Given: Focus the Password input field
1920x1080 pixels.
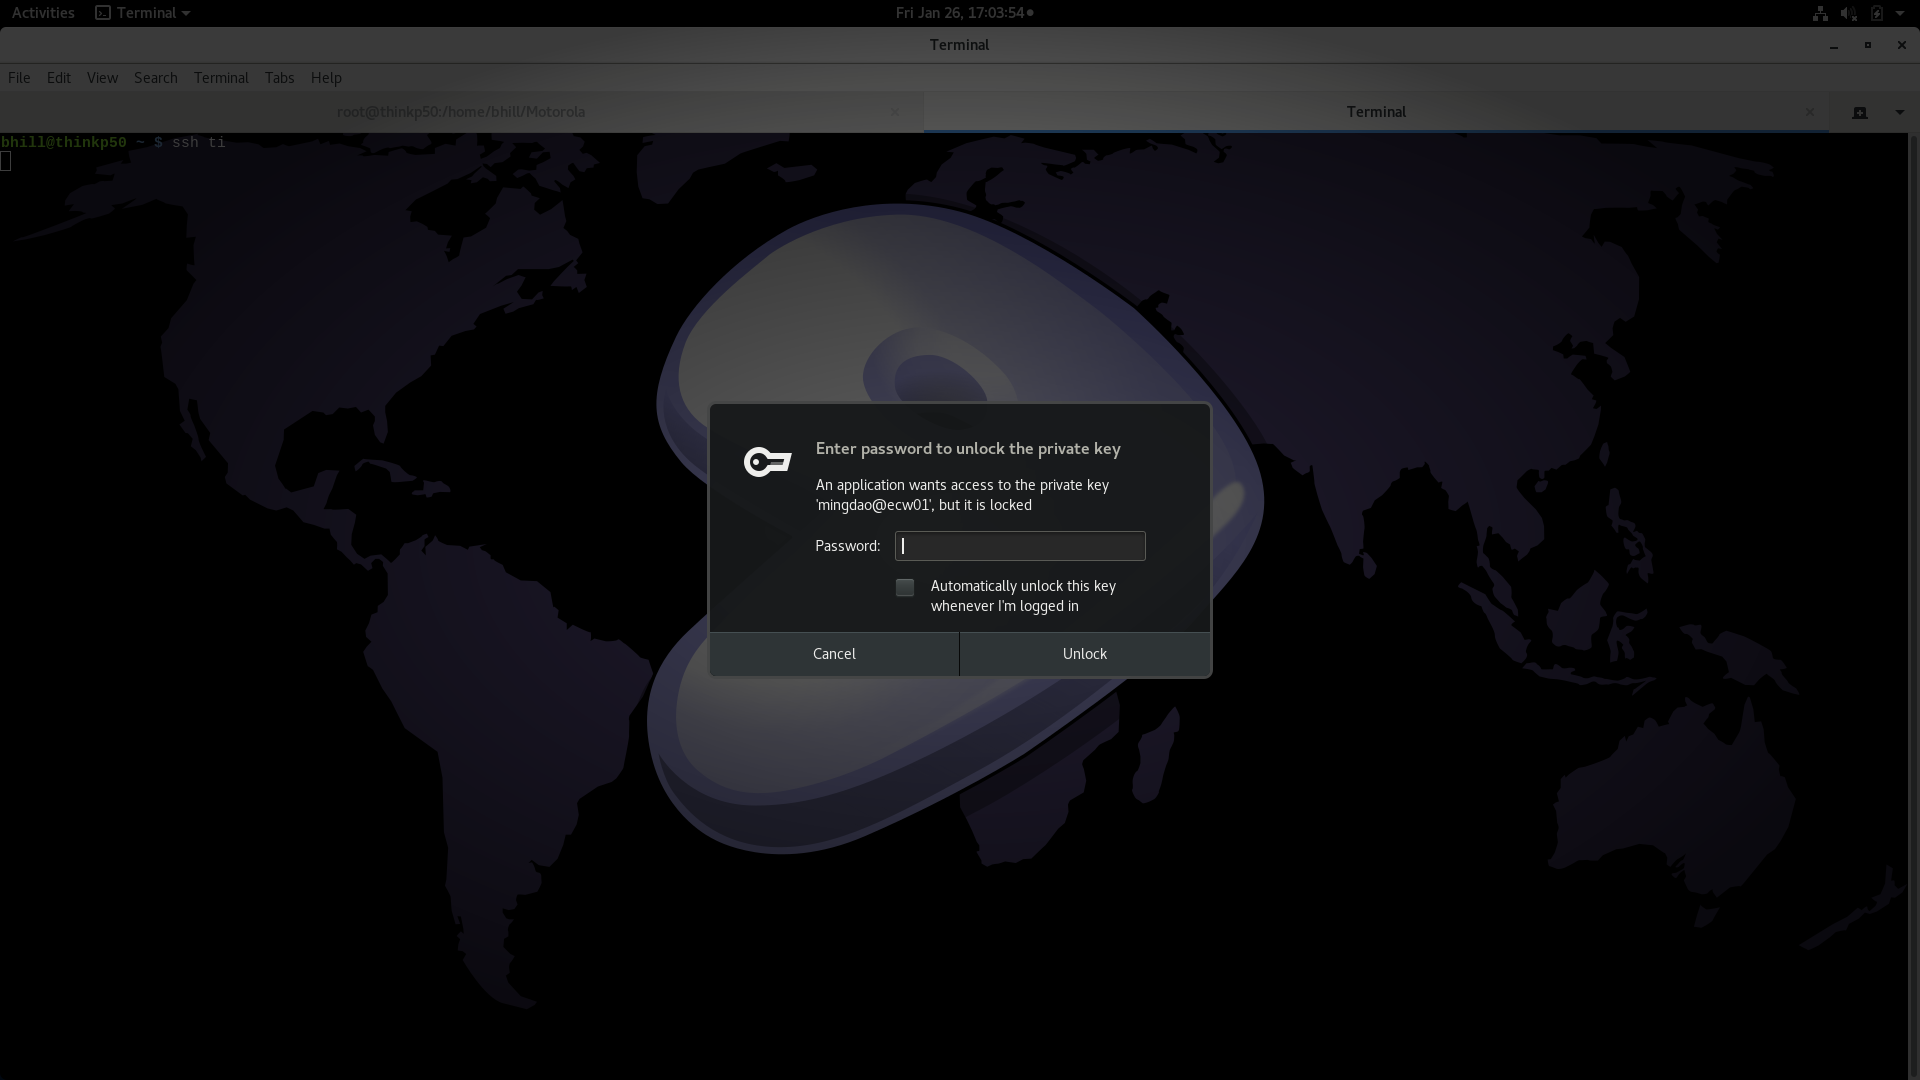Looking at the screenshot, I should pyautogui.click(x=1020, y=546).
